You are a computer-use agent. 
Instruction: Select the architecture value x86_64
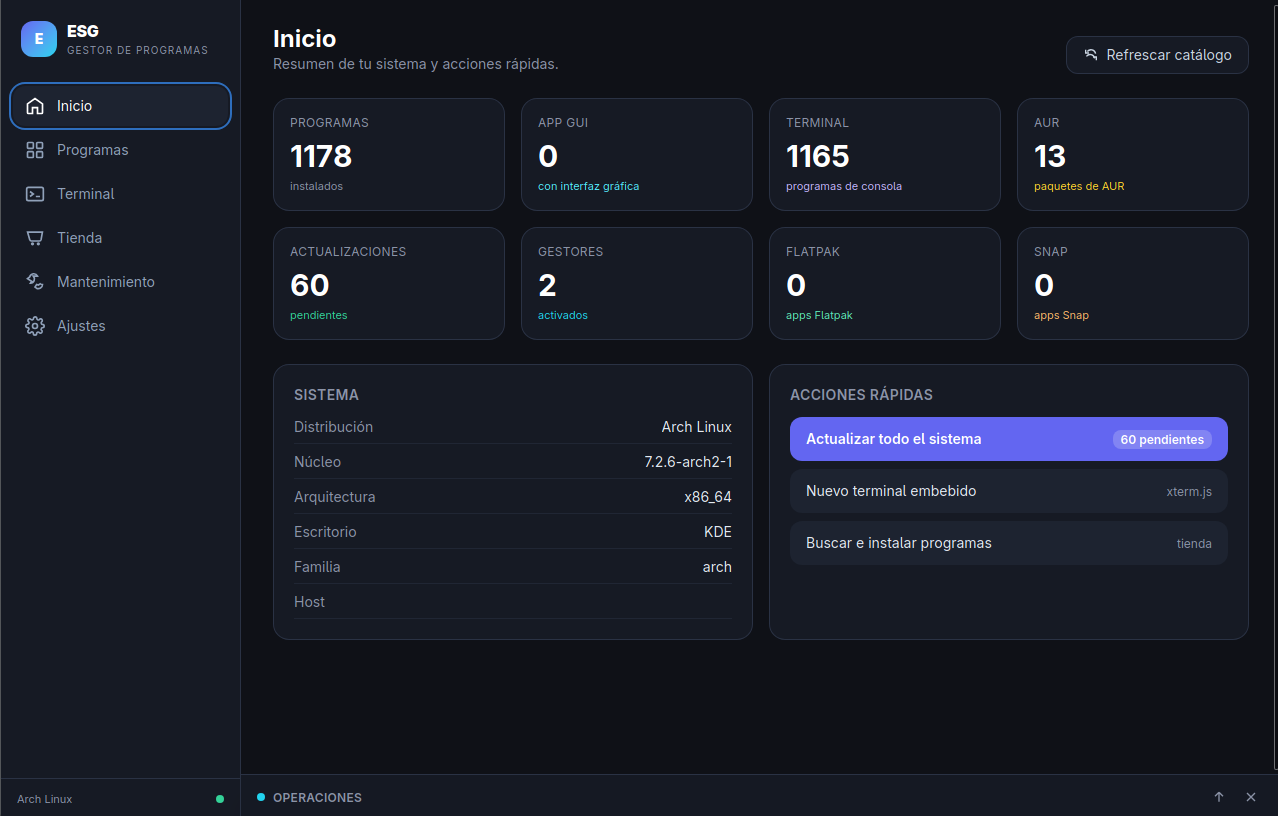tap(708, 497)
